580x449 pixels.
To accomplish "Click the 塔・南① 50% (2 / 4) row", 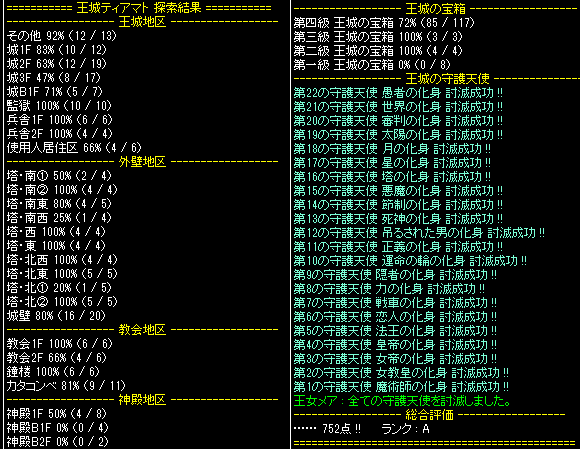I will [59, 176].
